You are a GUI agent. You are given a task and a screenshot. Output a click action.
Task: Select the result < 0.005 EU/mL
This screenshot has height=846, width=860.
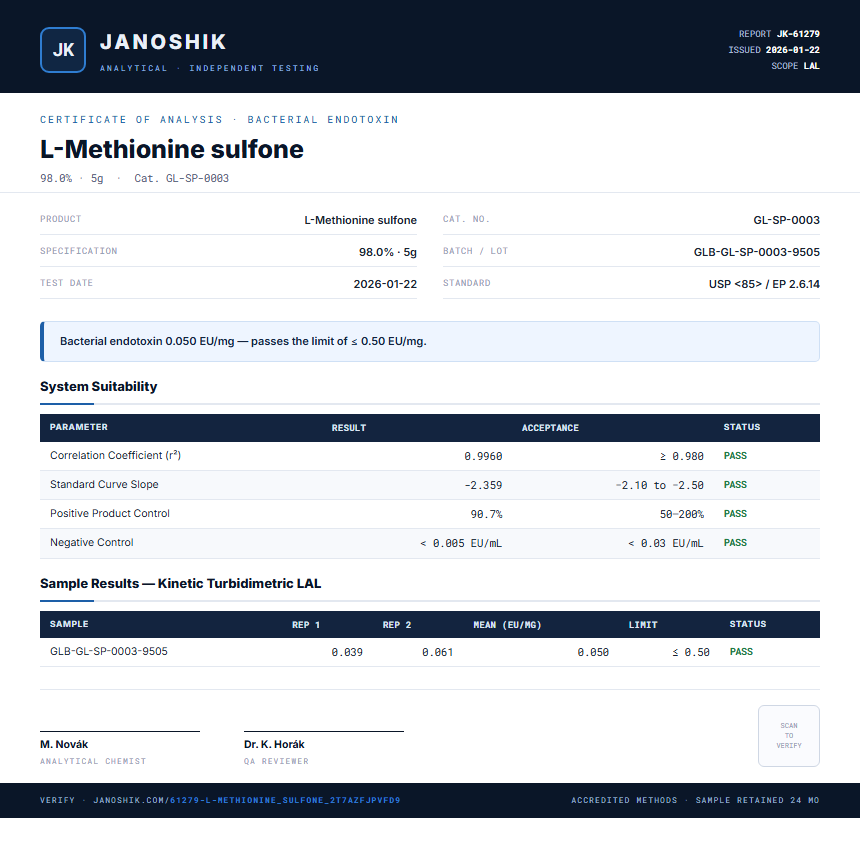click(461, 543)
